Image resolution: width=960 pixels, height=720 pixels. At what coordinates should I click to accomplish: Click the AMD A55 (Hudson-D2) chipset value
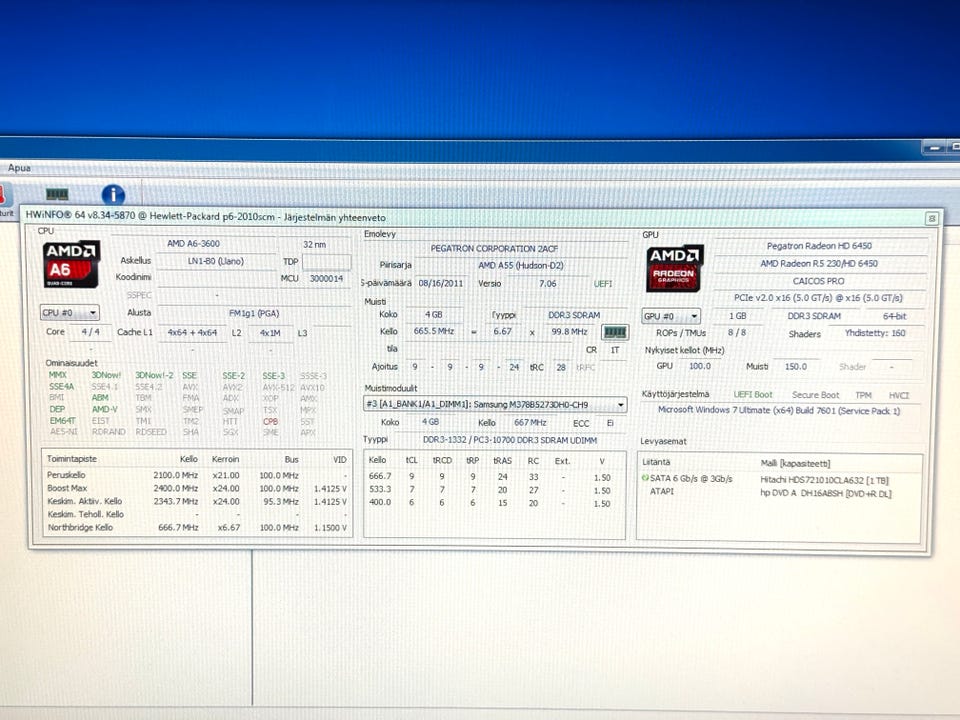pos(520,266)
